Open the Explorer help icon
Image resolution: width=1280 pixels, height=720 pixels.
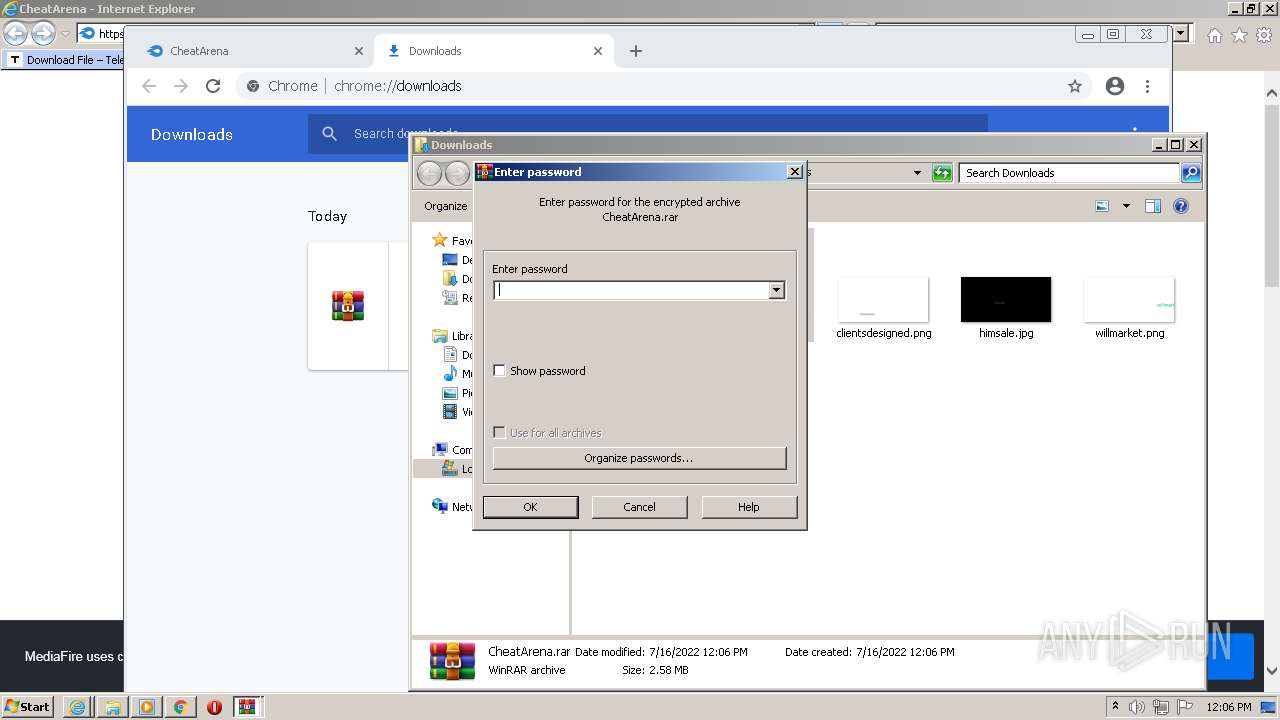pyautogui.click(x=1181, y=206)
